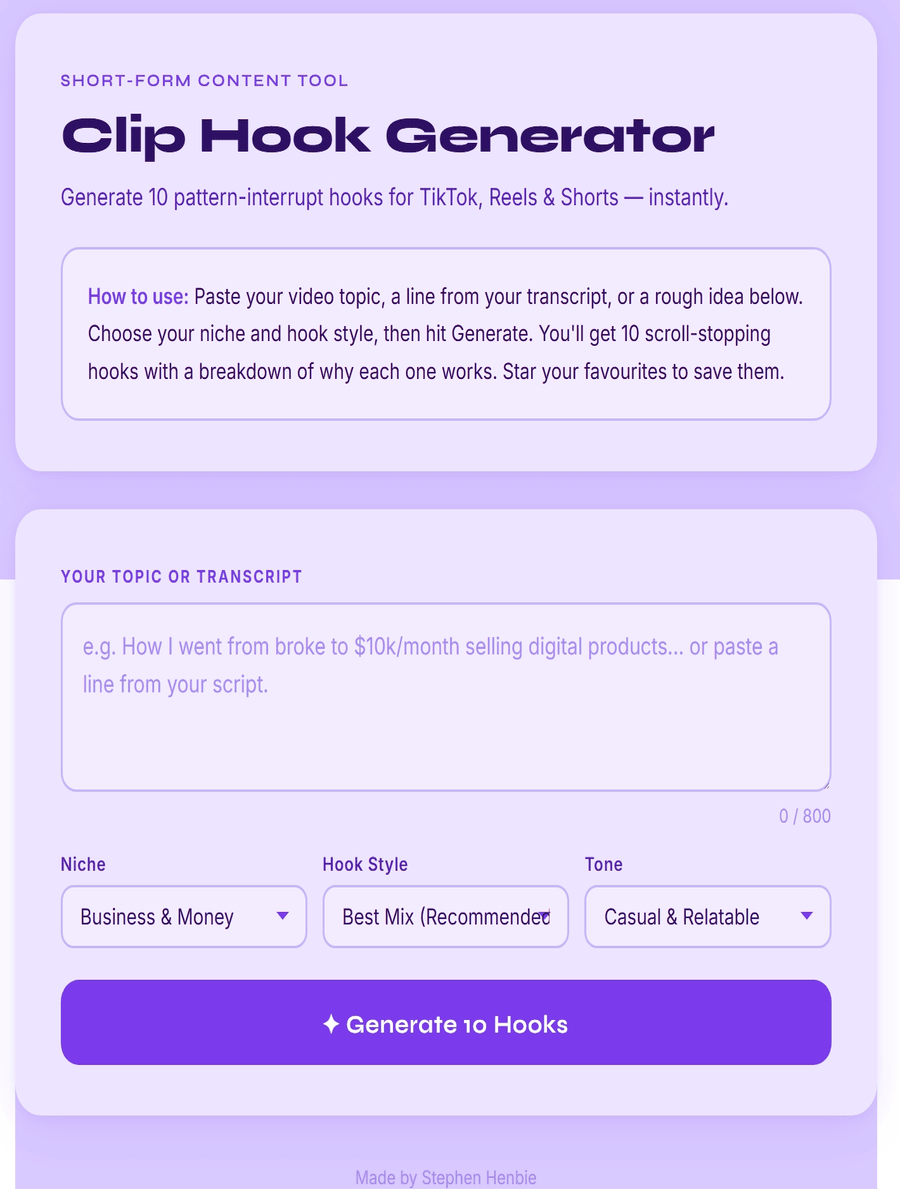Click the 'How to use:' bold label
The width and height of the screenshot is (900, 1200).
click(138, 297)
